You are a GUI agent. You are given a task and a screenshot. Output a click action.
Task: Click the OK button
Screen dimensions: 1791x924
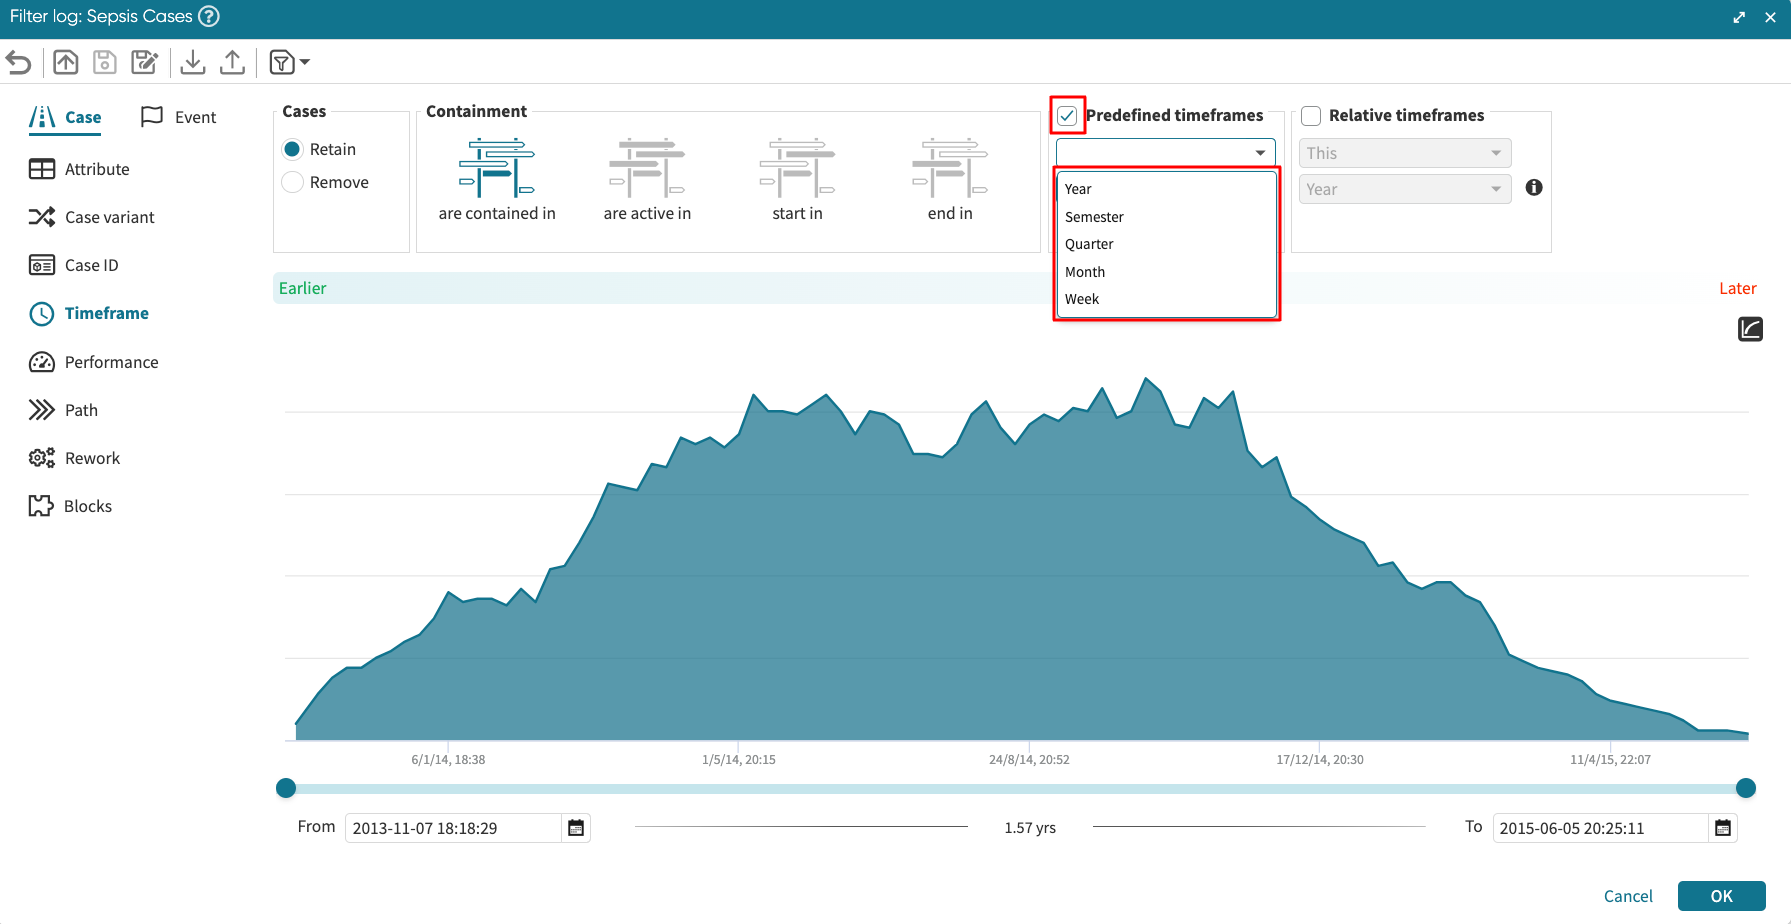(x=1721, y=896)
